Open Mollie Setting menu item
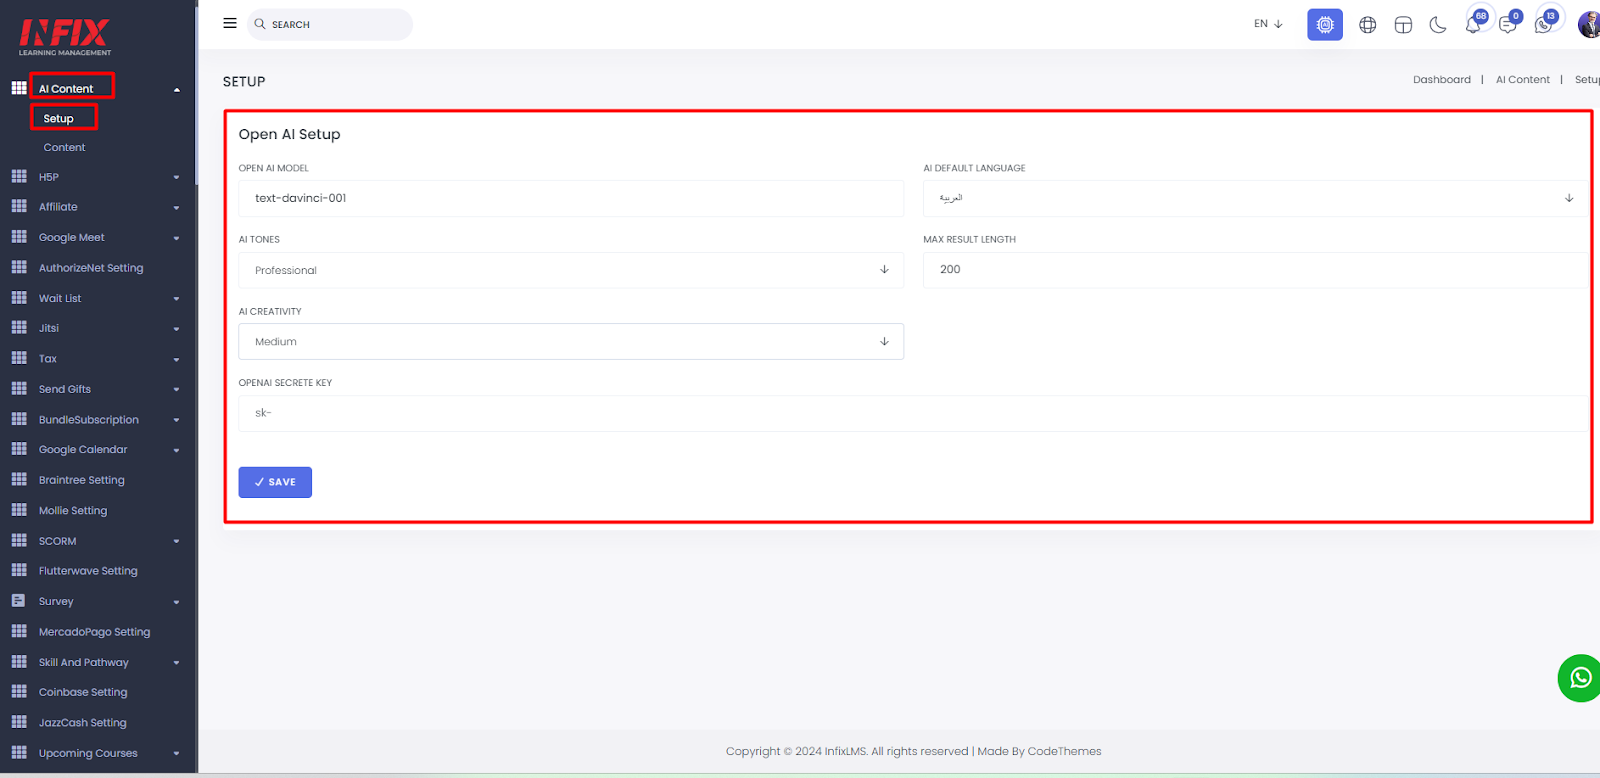 pyautogui.click(x=73, y=510)
